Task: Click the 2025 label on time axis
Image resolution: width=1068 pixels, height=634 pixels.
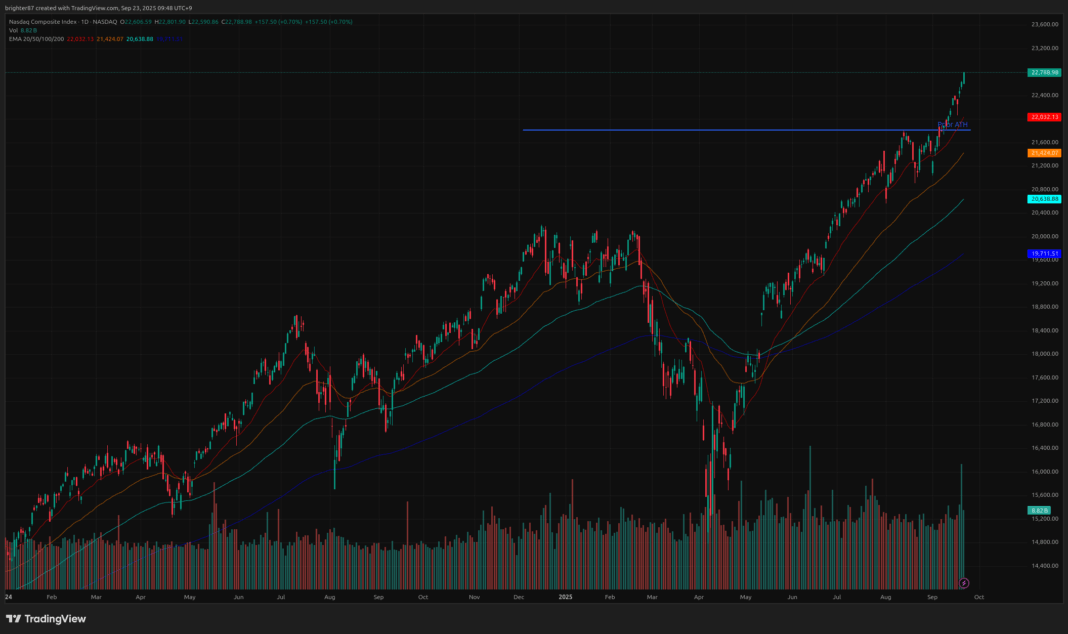Action: click(x=563, y=597)
